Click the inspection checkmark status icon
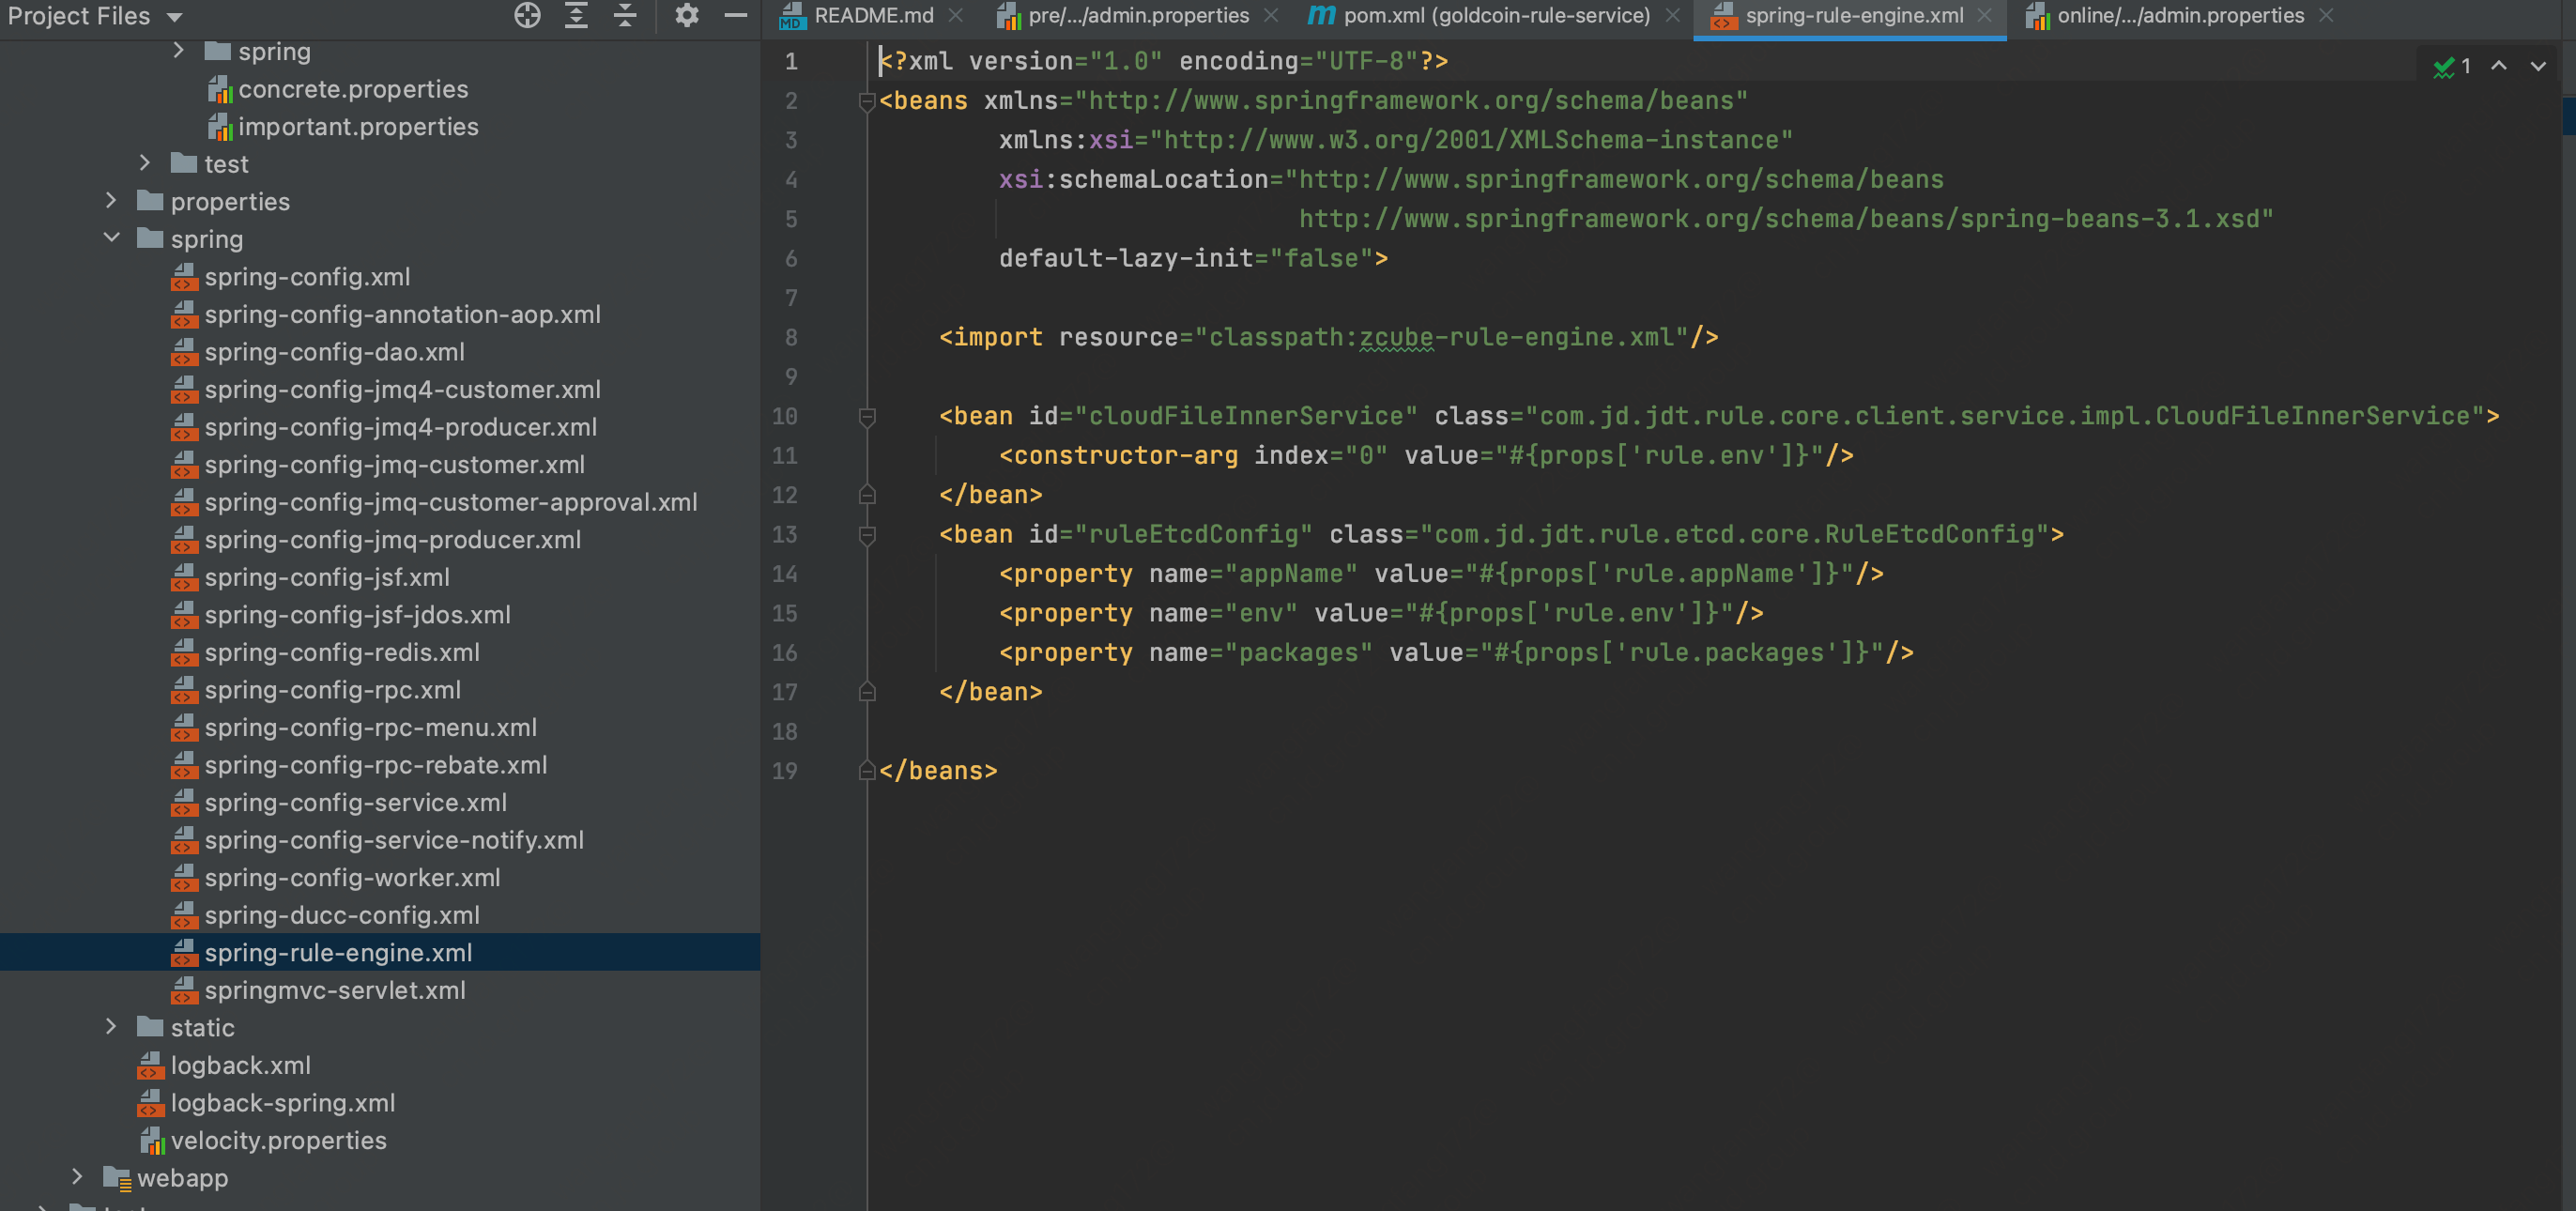 (x=2444, y=67)
